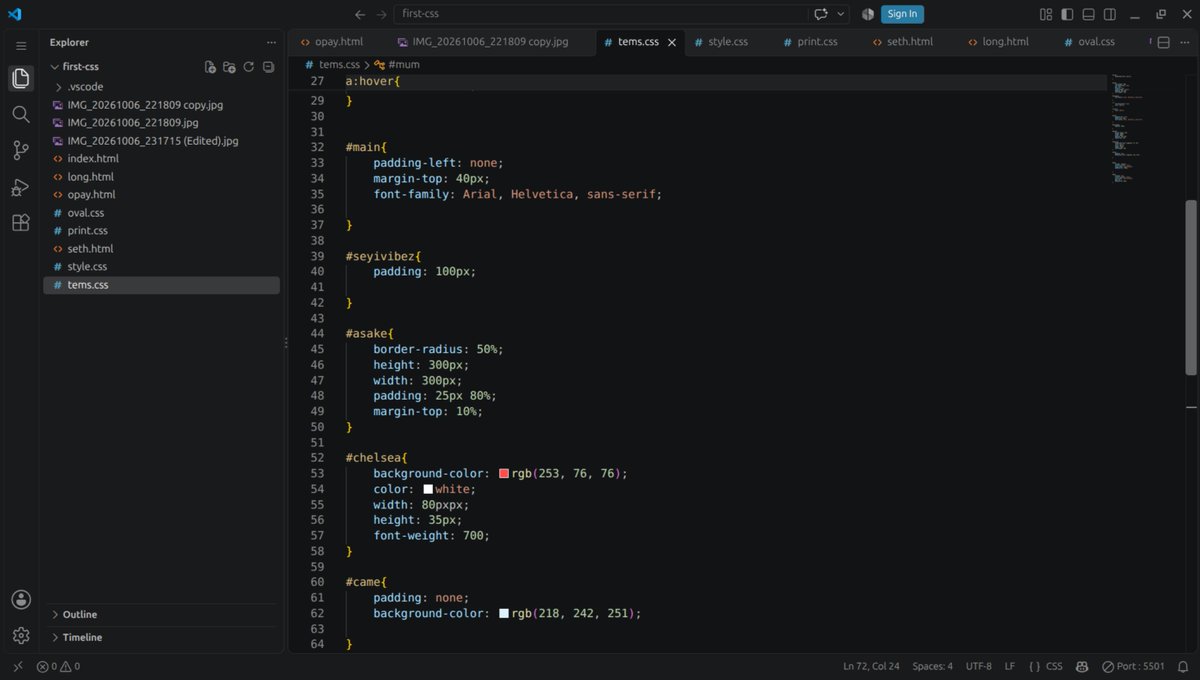Viewport: 1200px width, 680px height.
Task: Click the Sign In button
Action: point(902,14)
